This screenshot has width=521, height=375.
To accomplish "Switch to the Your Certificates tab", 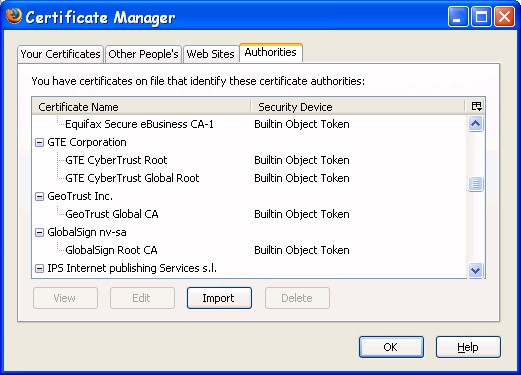I will [x=60, y=54].
